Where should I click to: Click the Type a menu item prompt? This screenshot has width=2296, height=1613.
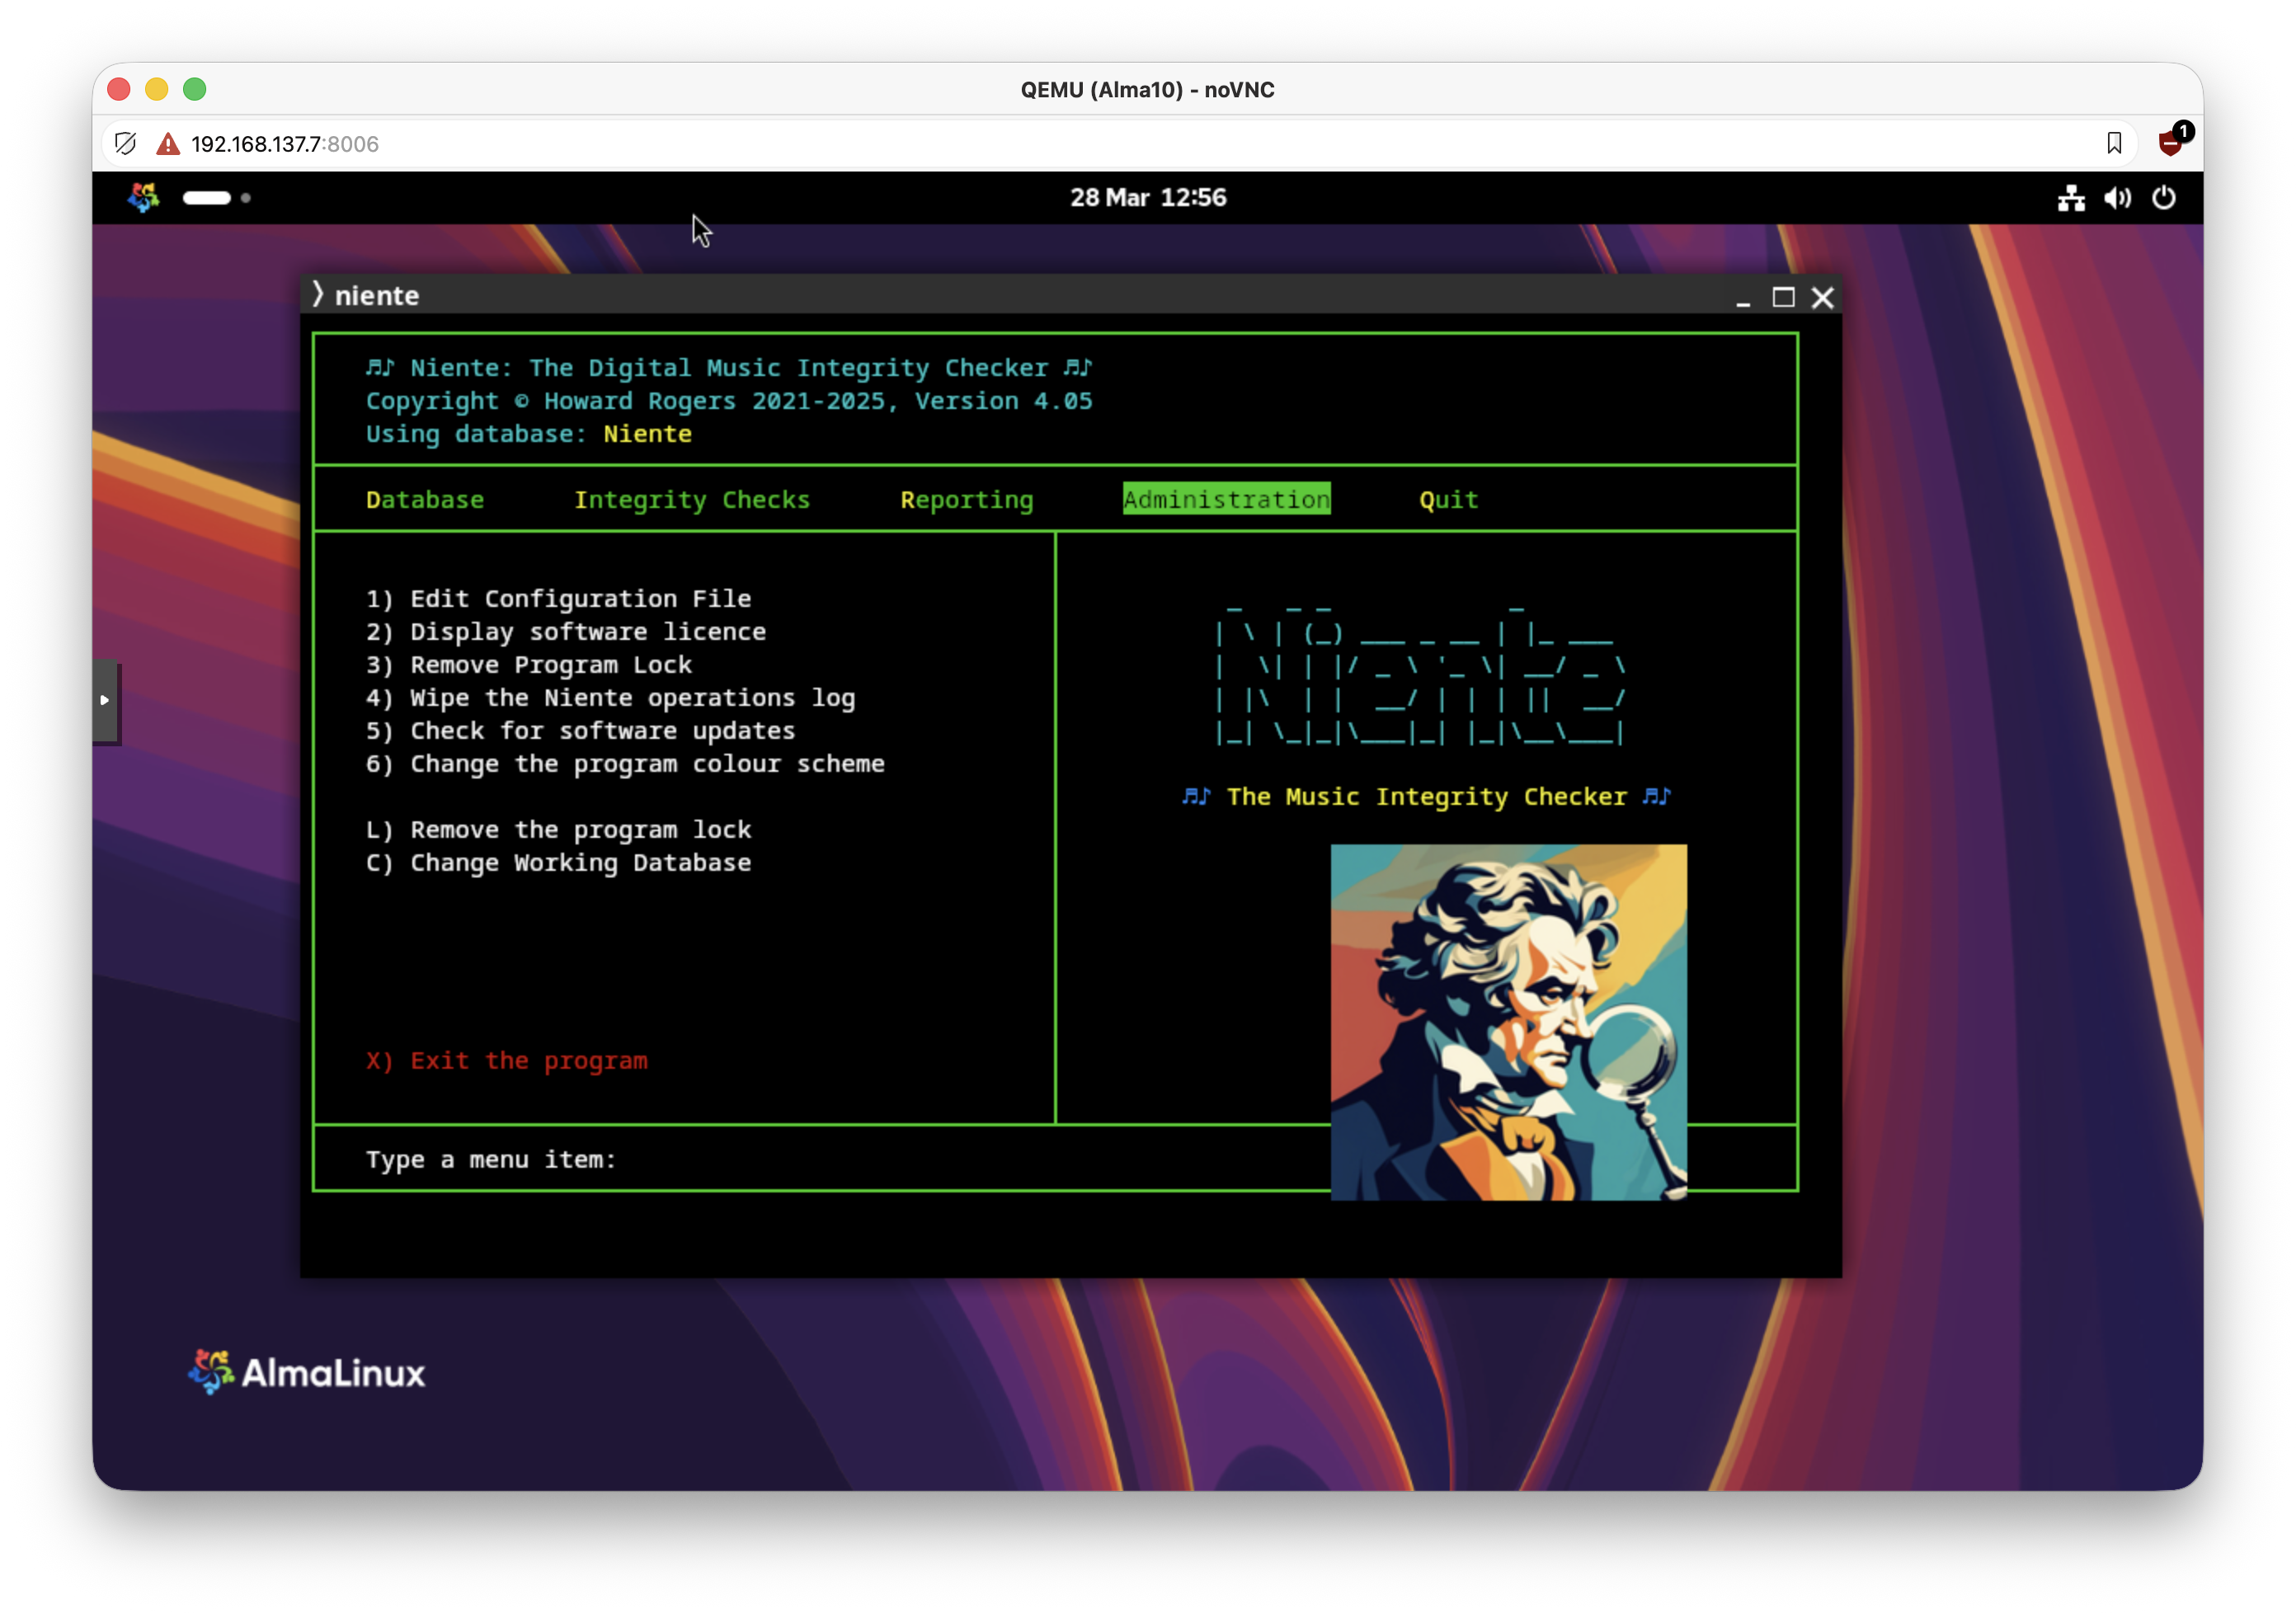click(491, 1160)
